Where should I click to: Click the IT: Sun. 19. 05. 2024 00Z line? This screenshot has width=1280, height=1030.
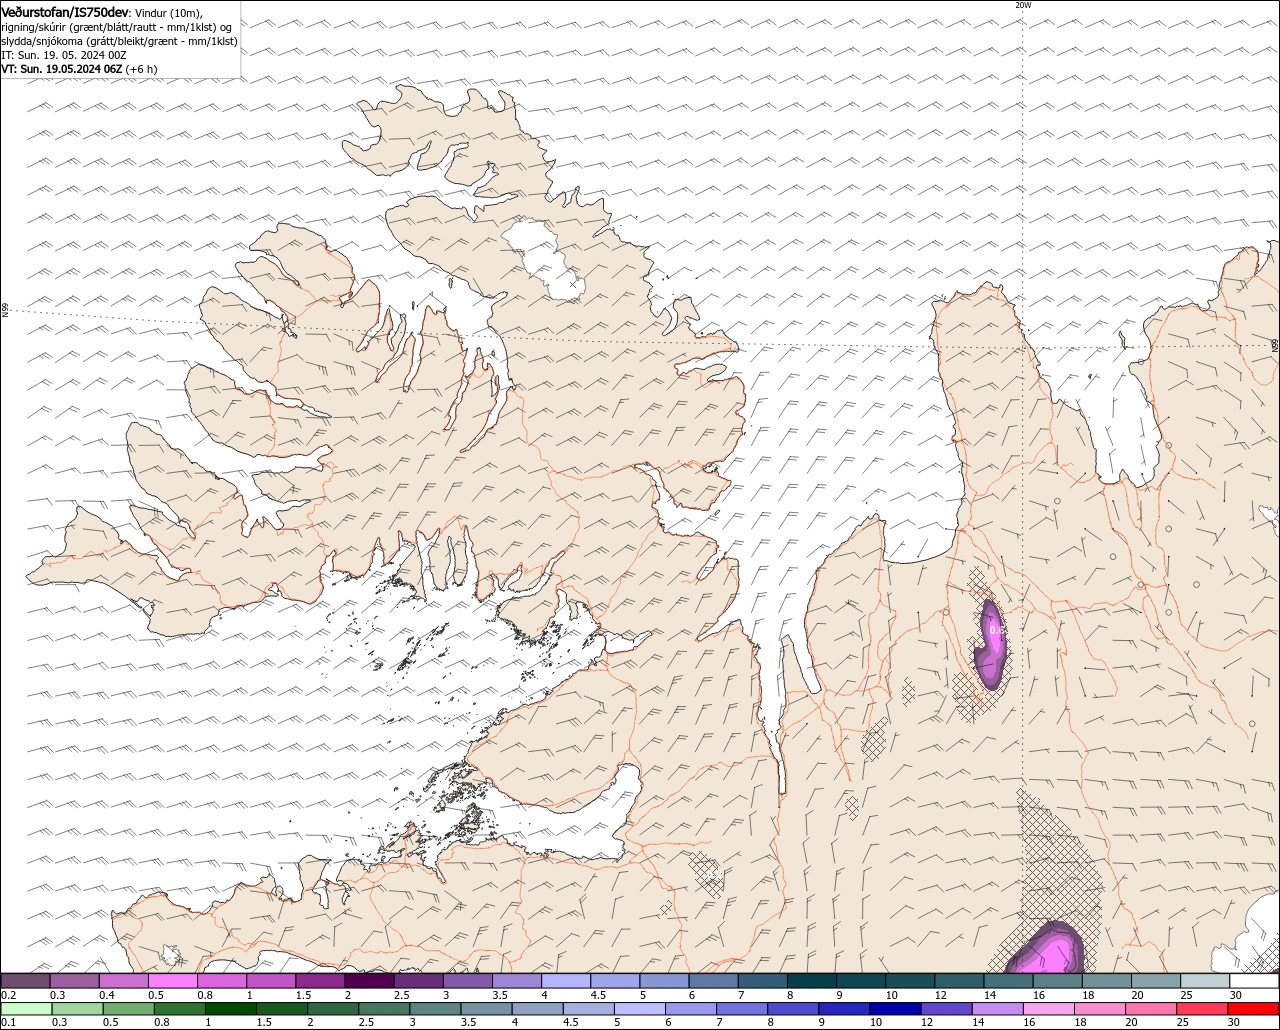click(x=64, y=55)
